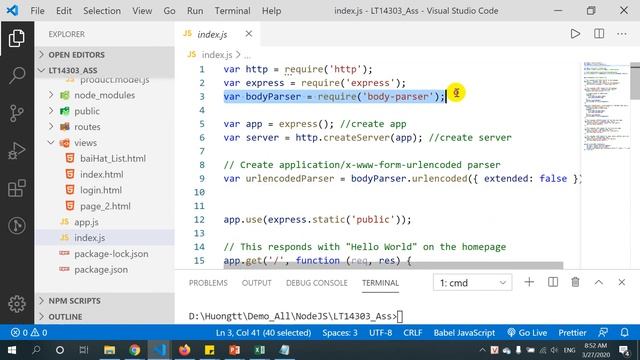This screenshot has width=640, height=360.
Task: Open the terminal selector dropdown 1: cmd
Action: 472,282
